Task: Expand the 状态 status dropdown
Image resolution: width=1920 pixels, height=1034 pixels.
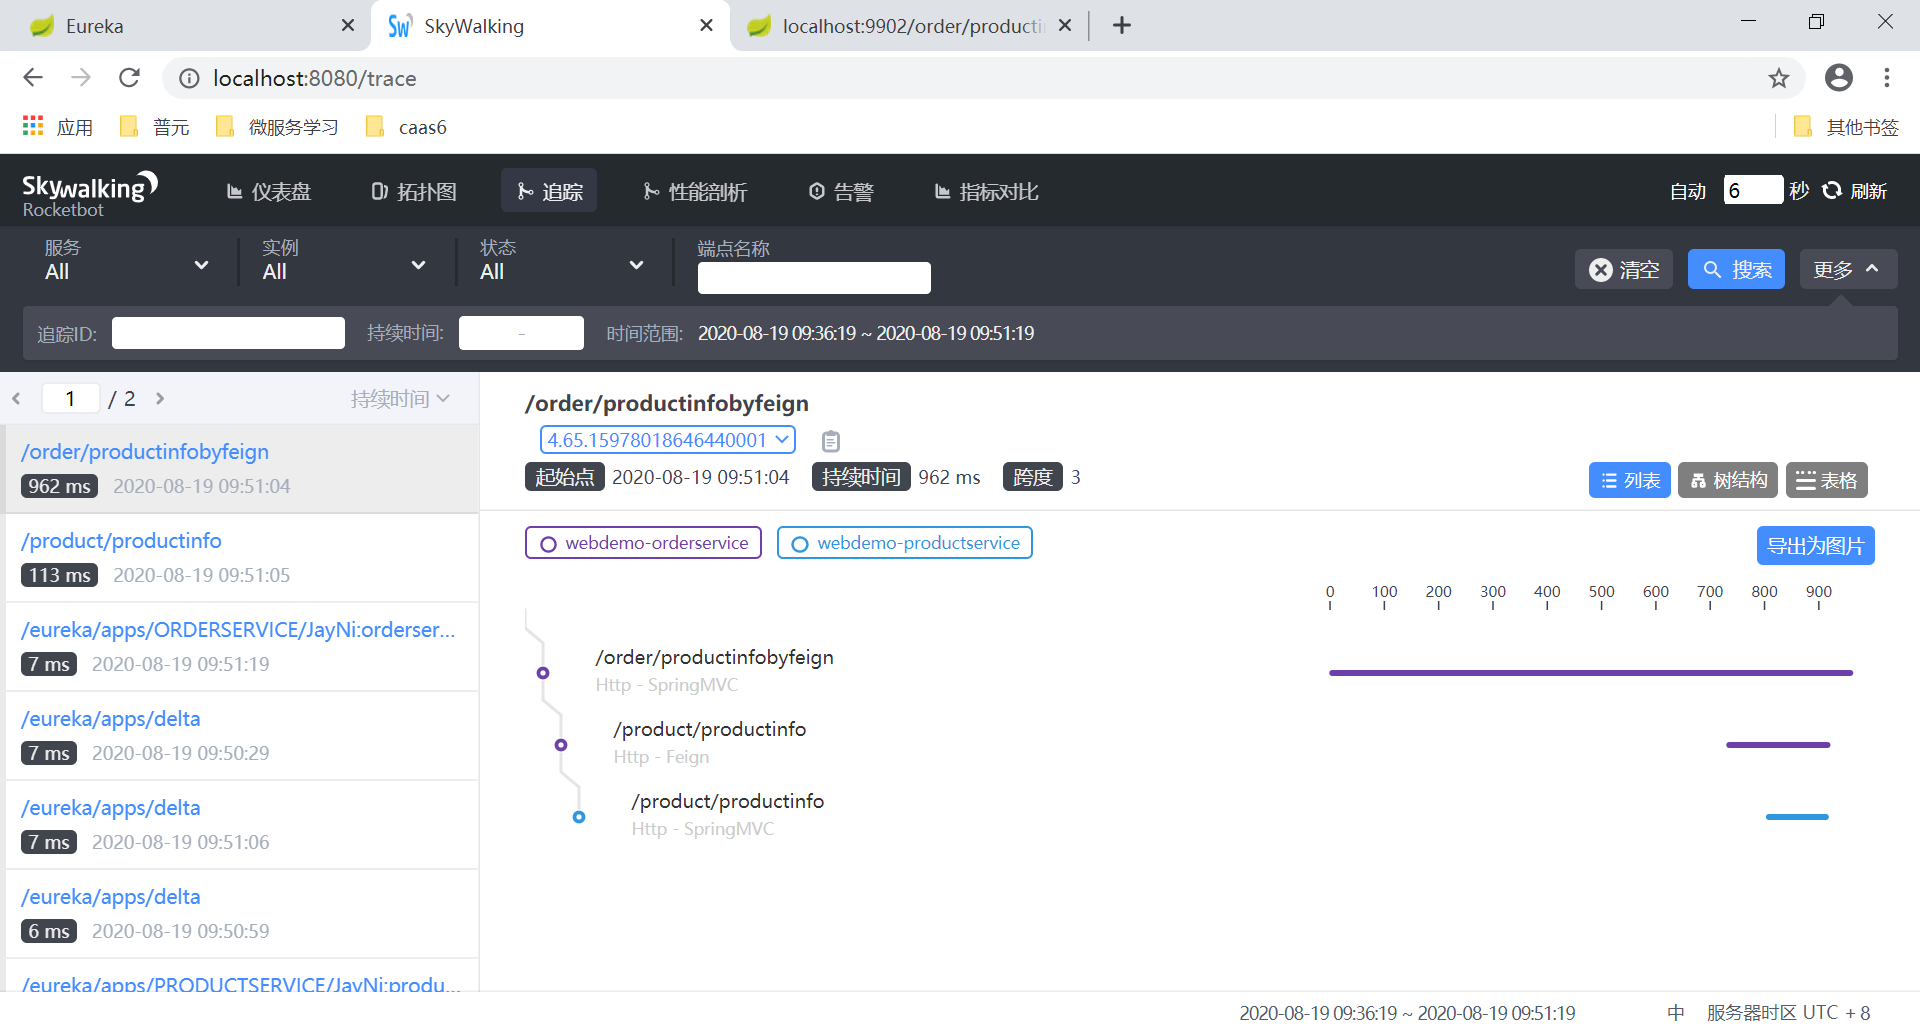Action: pyautogui.click(x=561, y=262)
